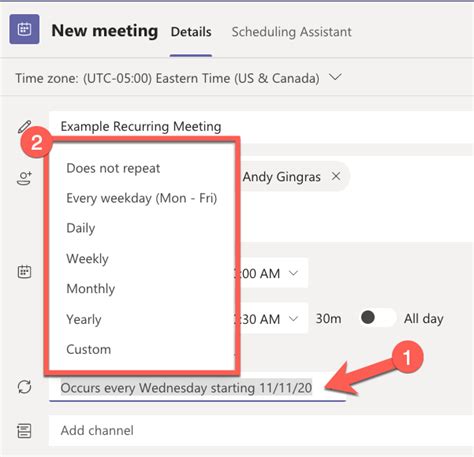Click the add attendees person icon
Viewport: 474px width, 457px height.
[x=24, y=178]
